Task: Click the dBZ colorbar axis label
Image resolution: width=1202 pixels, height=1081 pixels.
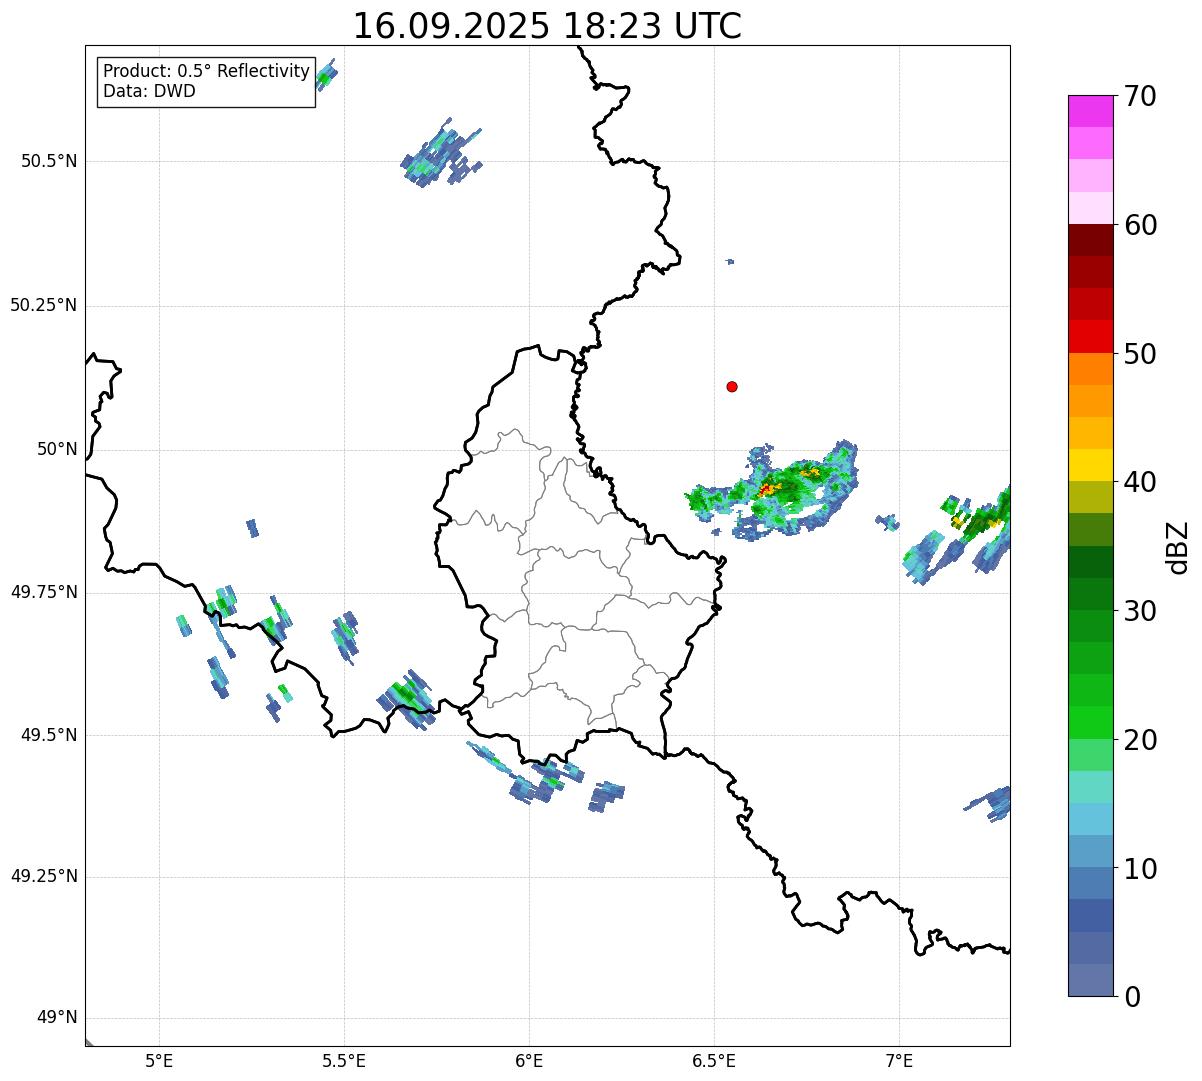Action: (x=1178, y=546)
